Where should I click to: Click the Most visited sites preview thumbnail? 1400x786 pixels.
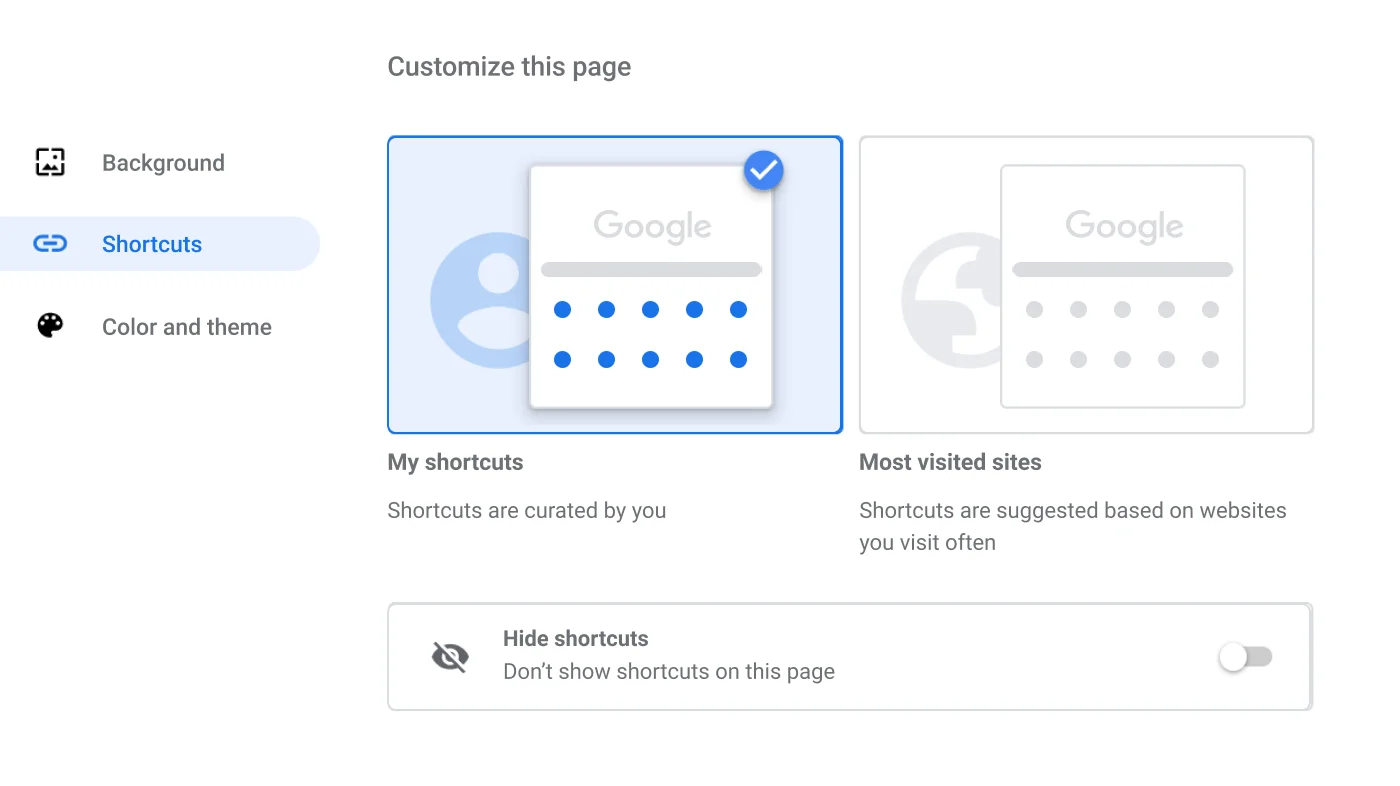[x=1086, y=284]
